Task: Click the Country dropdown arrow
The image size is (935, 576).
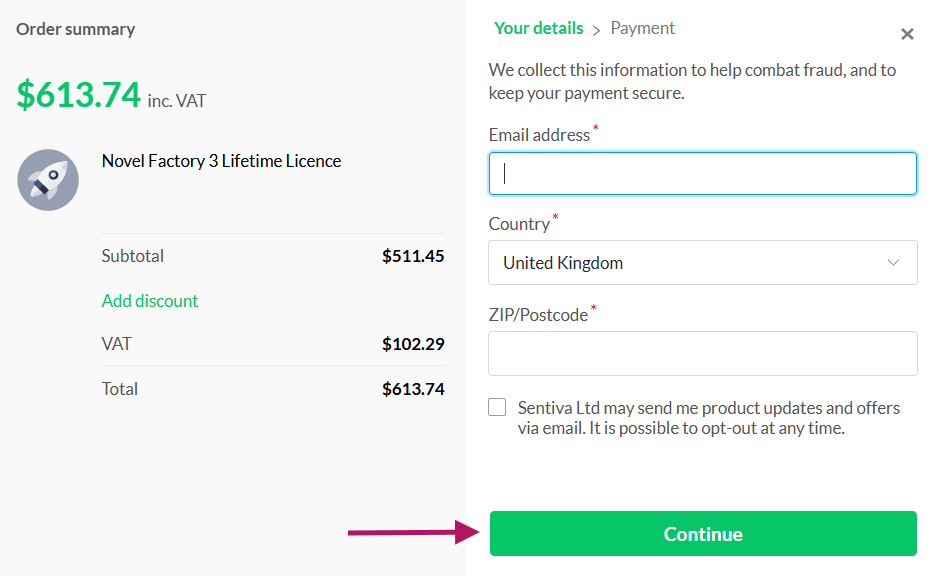Action: (x=893, y=262)
